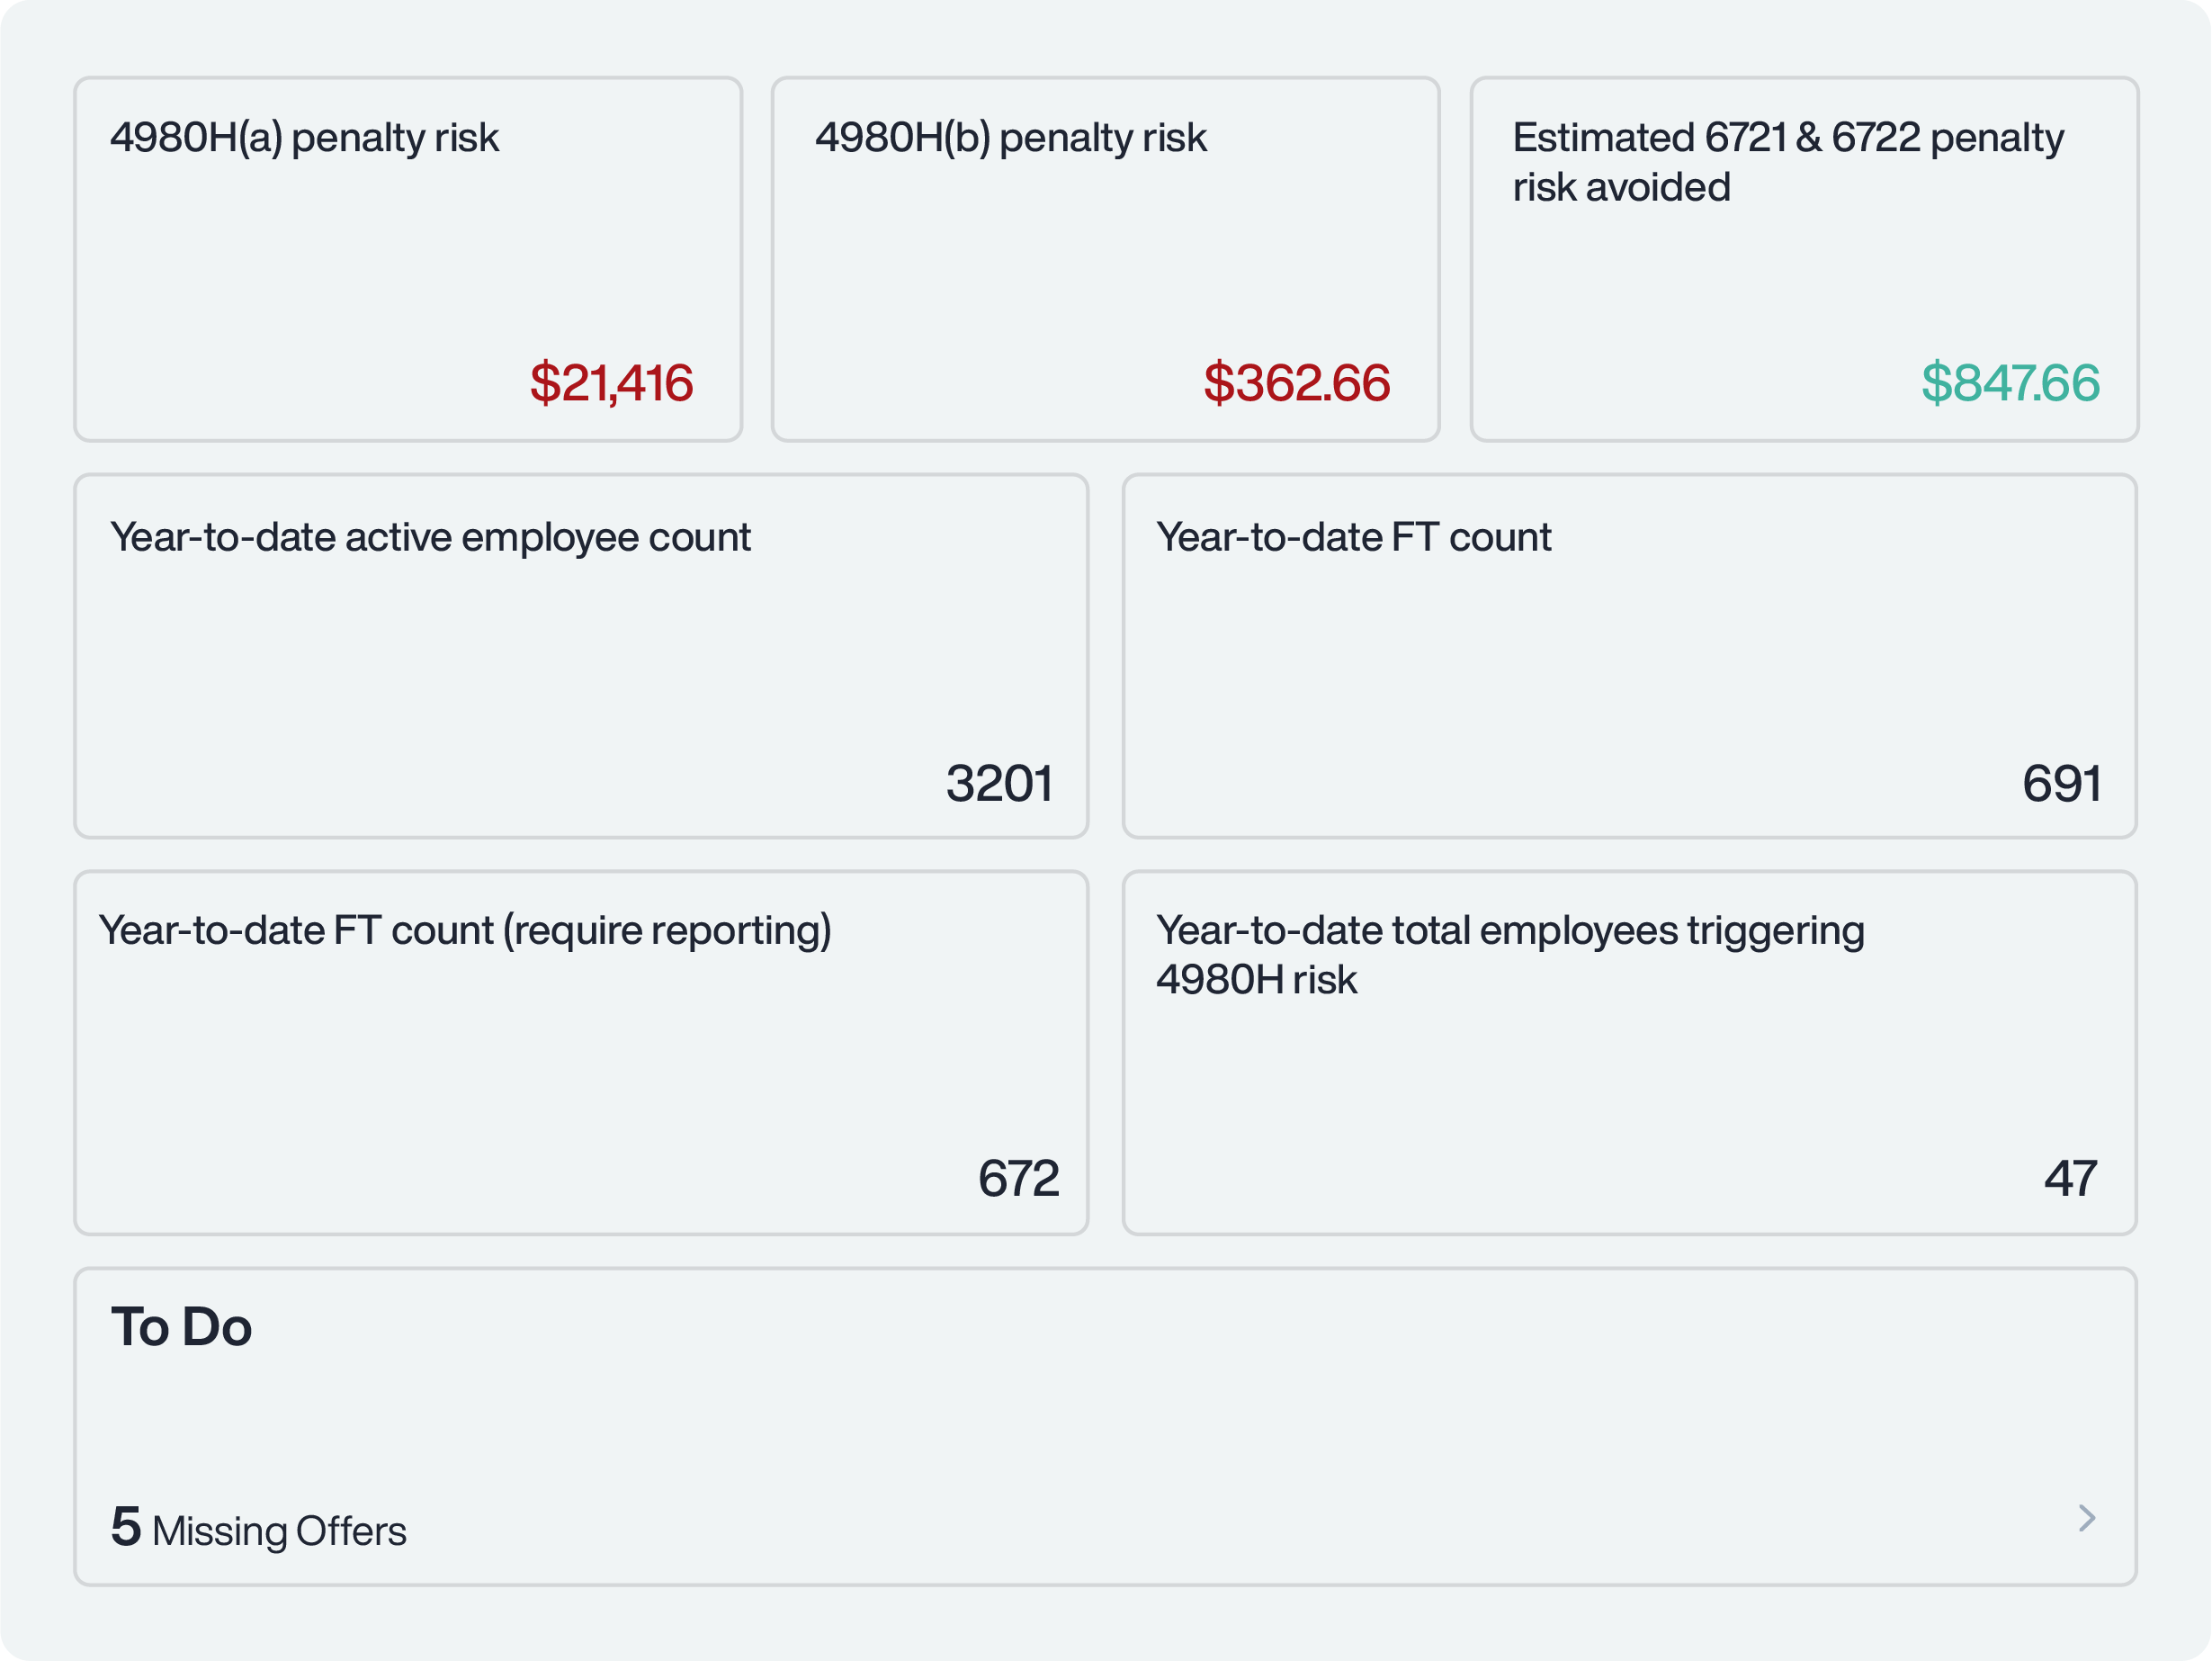Image resolution: width=2212 pixels, height=1661 pixels.
Task: Click the 691 FT count value
Action: [2061, 783]
